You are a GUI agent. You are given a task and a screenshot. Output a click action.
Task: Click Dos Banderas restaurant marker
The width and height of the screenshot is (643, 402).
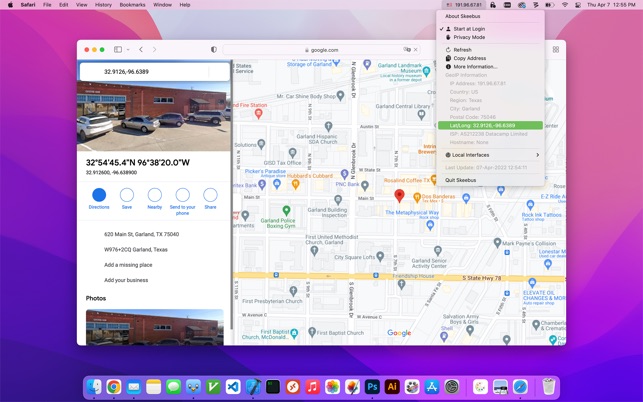click(x=417, y=197)
